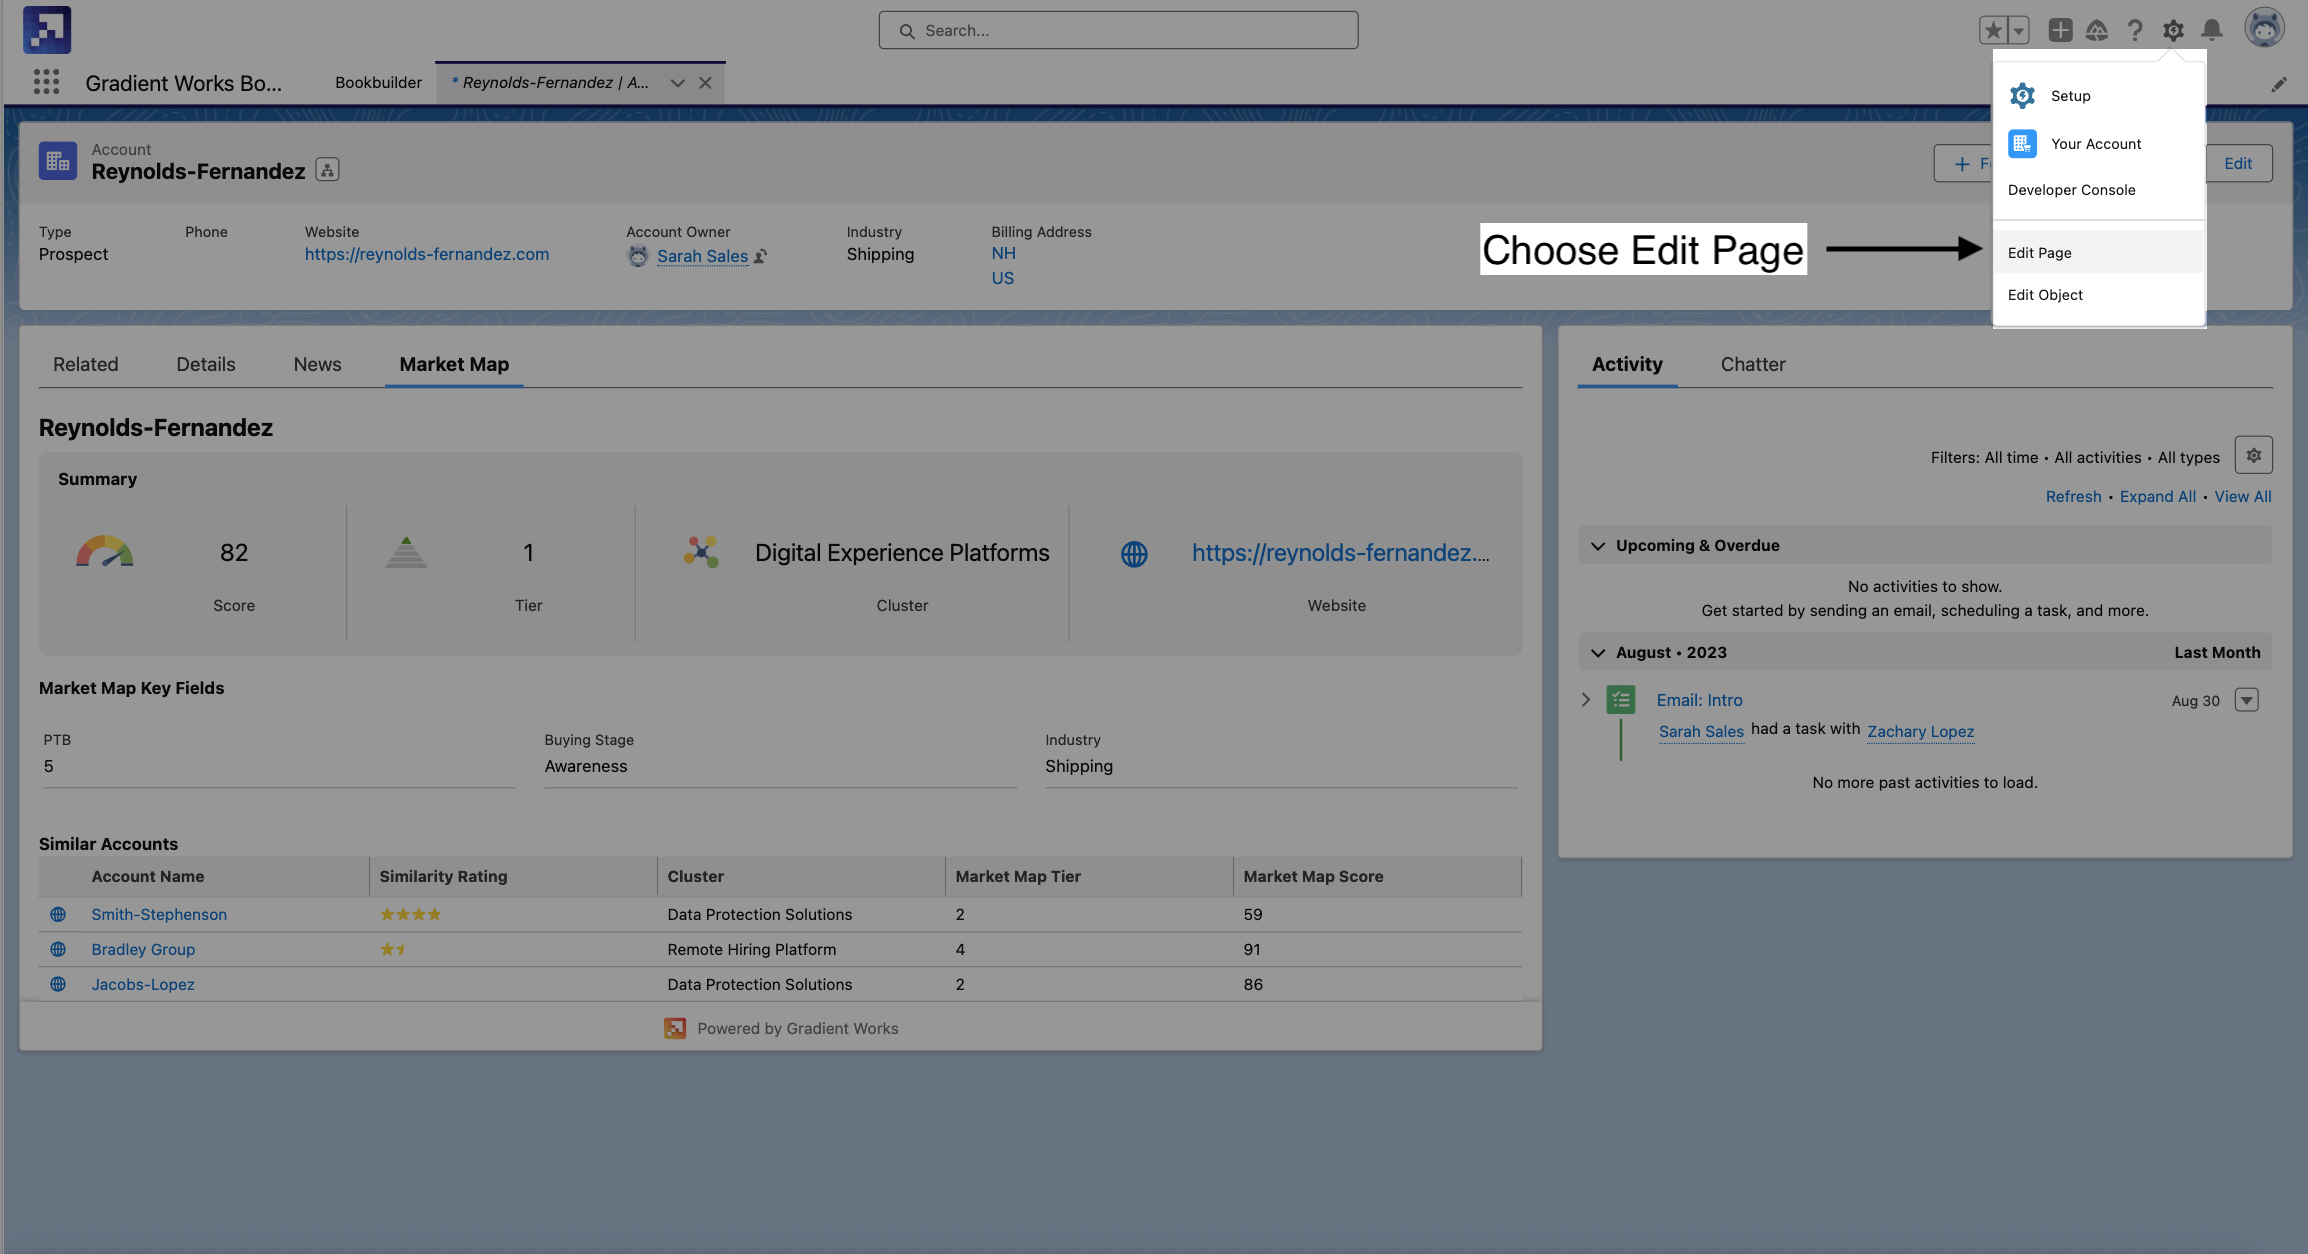This screenshot has width=2308, height=1254.
Task: Open the Email: Intro action dropdown
Action: point(2246,700)
